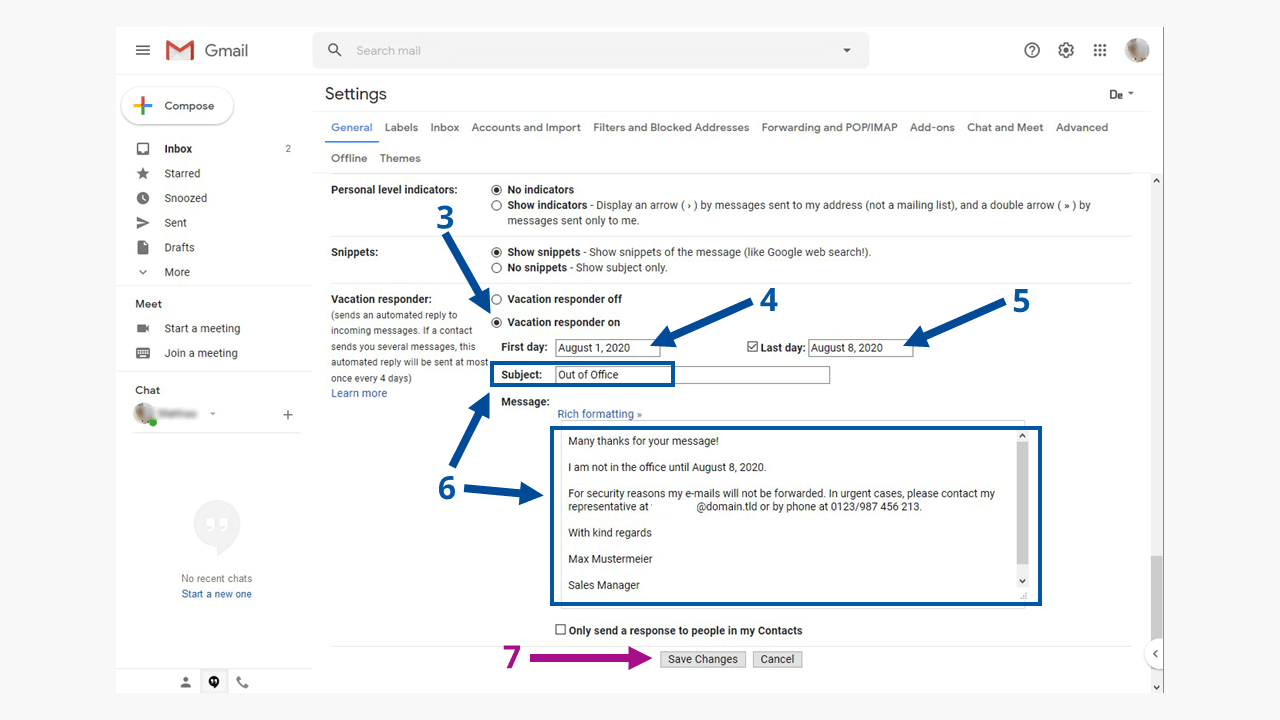Enable responses only to people in Contacts
The width and height of the screenshot is (1280, 720).
[x=561, y=630]
